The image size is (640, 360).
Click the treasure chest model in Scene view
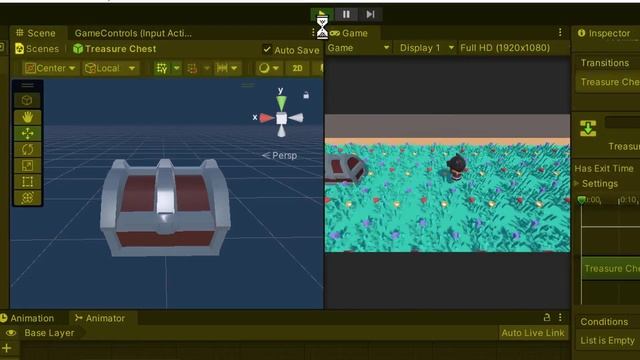click(x=165, y=208)
